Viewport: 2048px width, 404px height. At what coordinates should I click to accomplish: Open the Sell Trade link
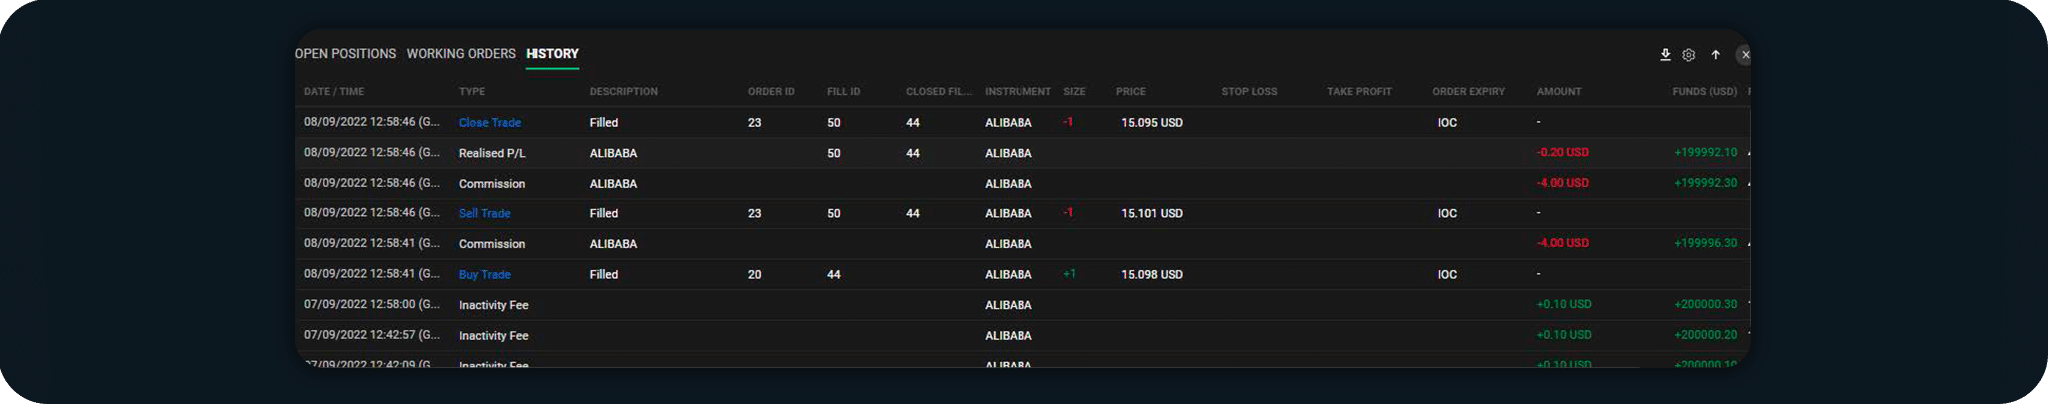coord(484,214)
